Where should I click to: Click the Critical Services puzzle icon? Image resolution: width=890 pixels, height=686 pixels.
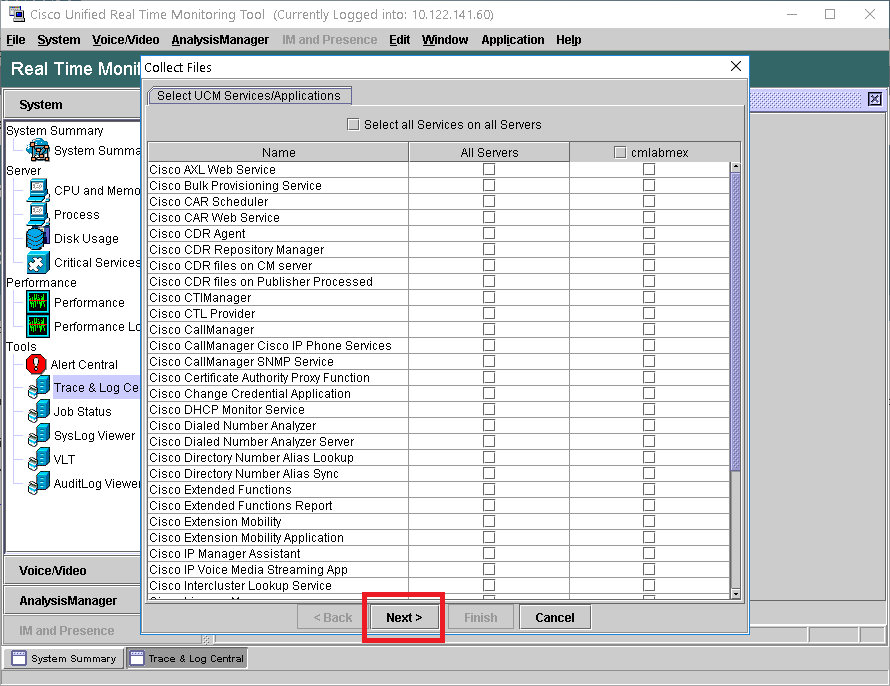37,263
